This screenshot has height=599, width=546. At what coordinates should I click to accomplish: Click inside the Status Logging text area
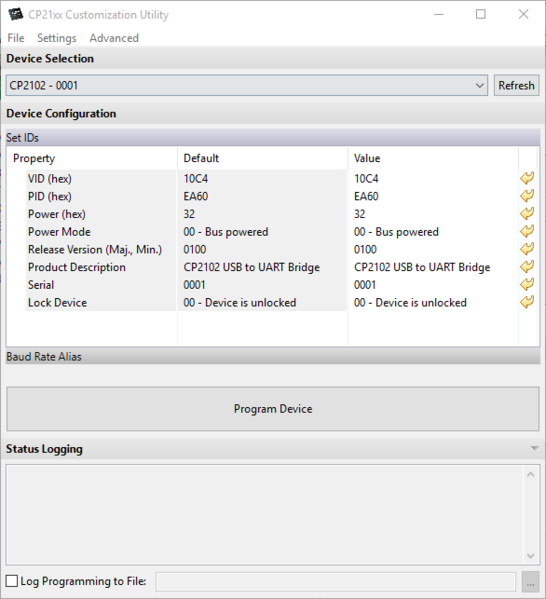[x=265, y=515]
